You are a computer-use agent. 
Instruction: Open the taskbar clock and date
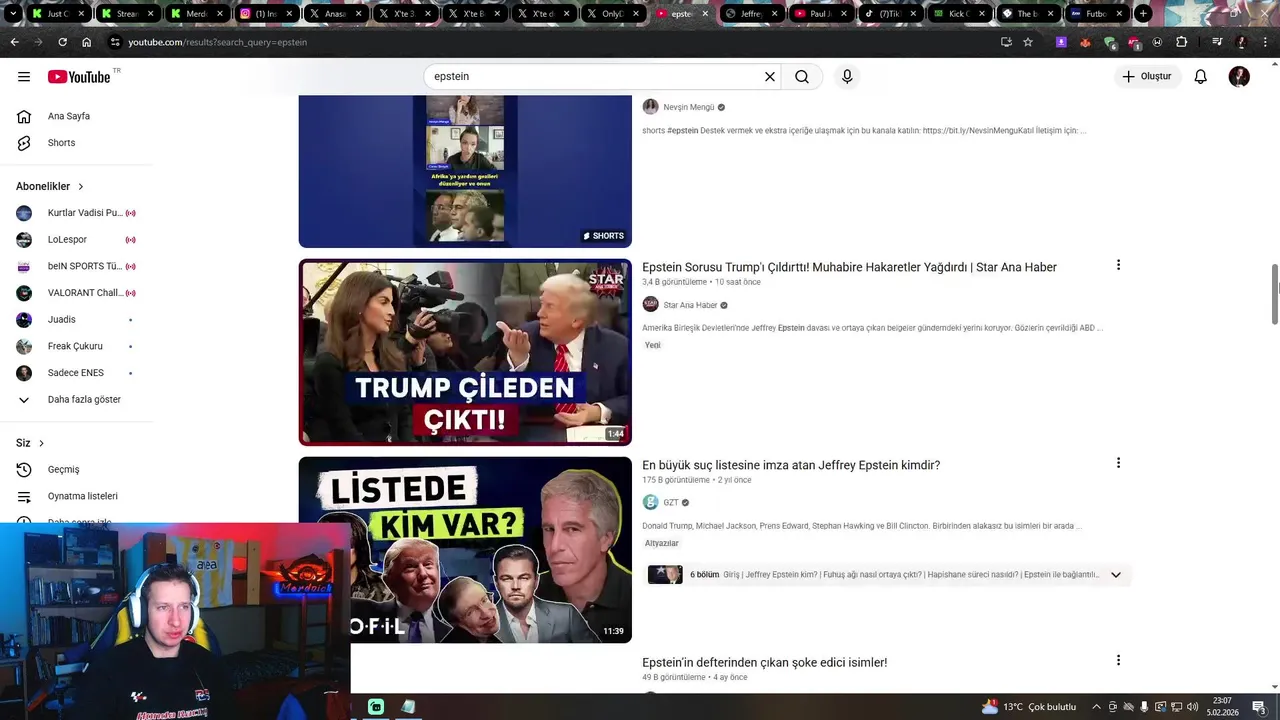point(1222,707)
